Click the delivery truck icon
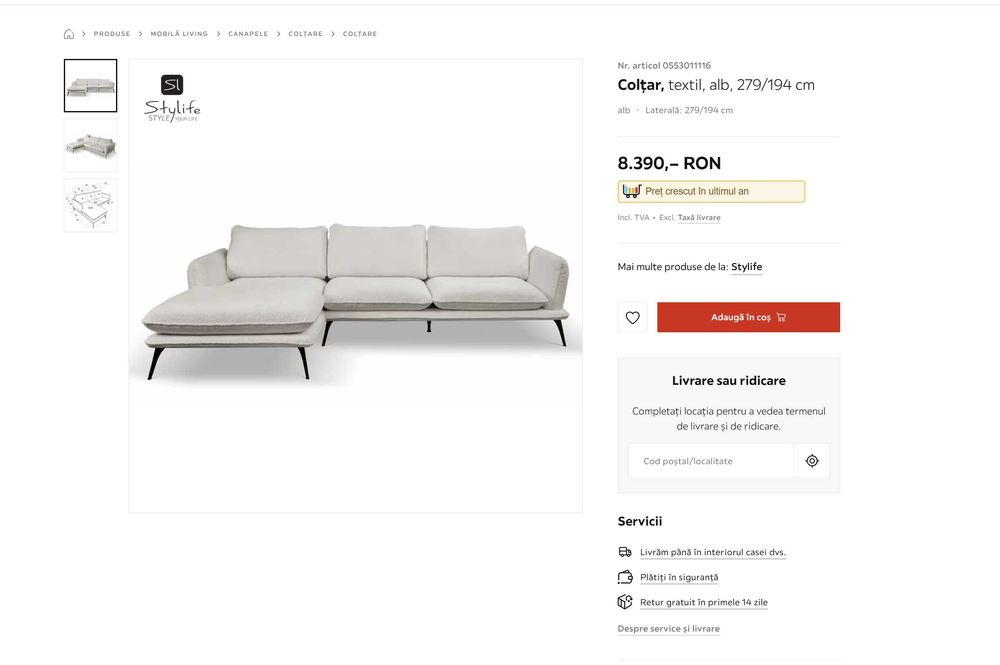This screenshot has width=1000, height=665. pos(625,552)
